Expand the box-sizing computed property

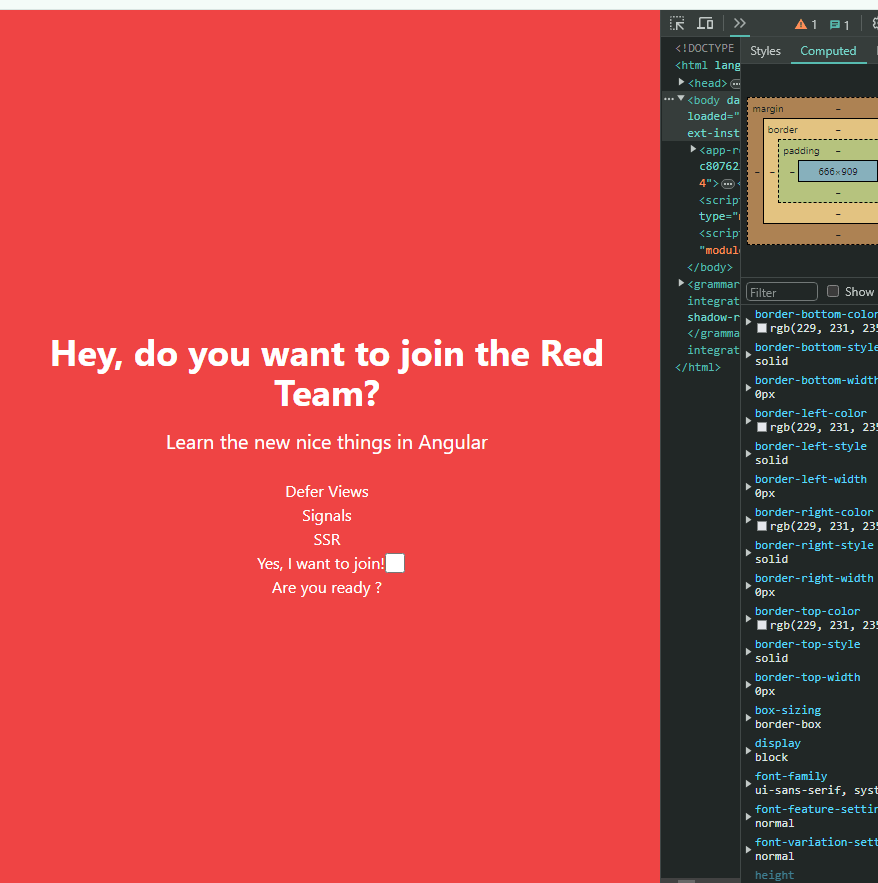coord(748,717)
